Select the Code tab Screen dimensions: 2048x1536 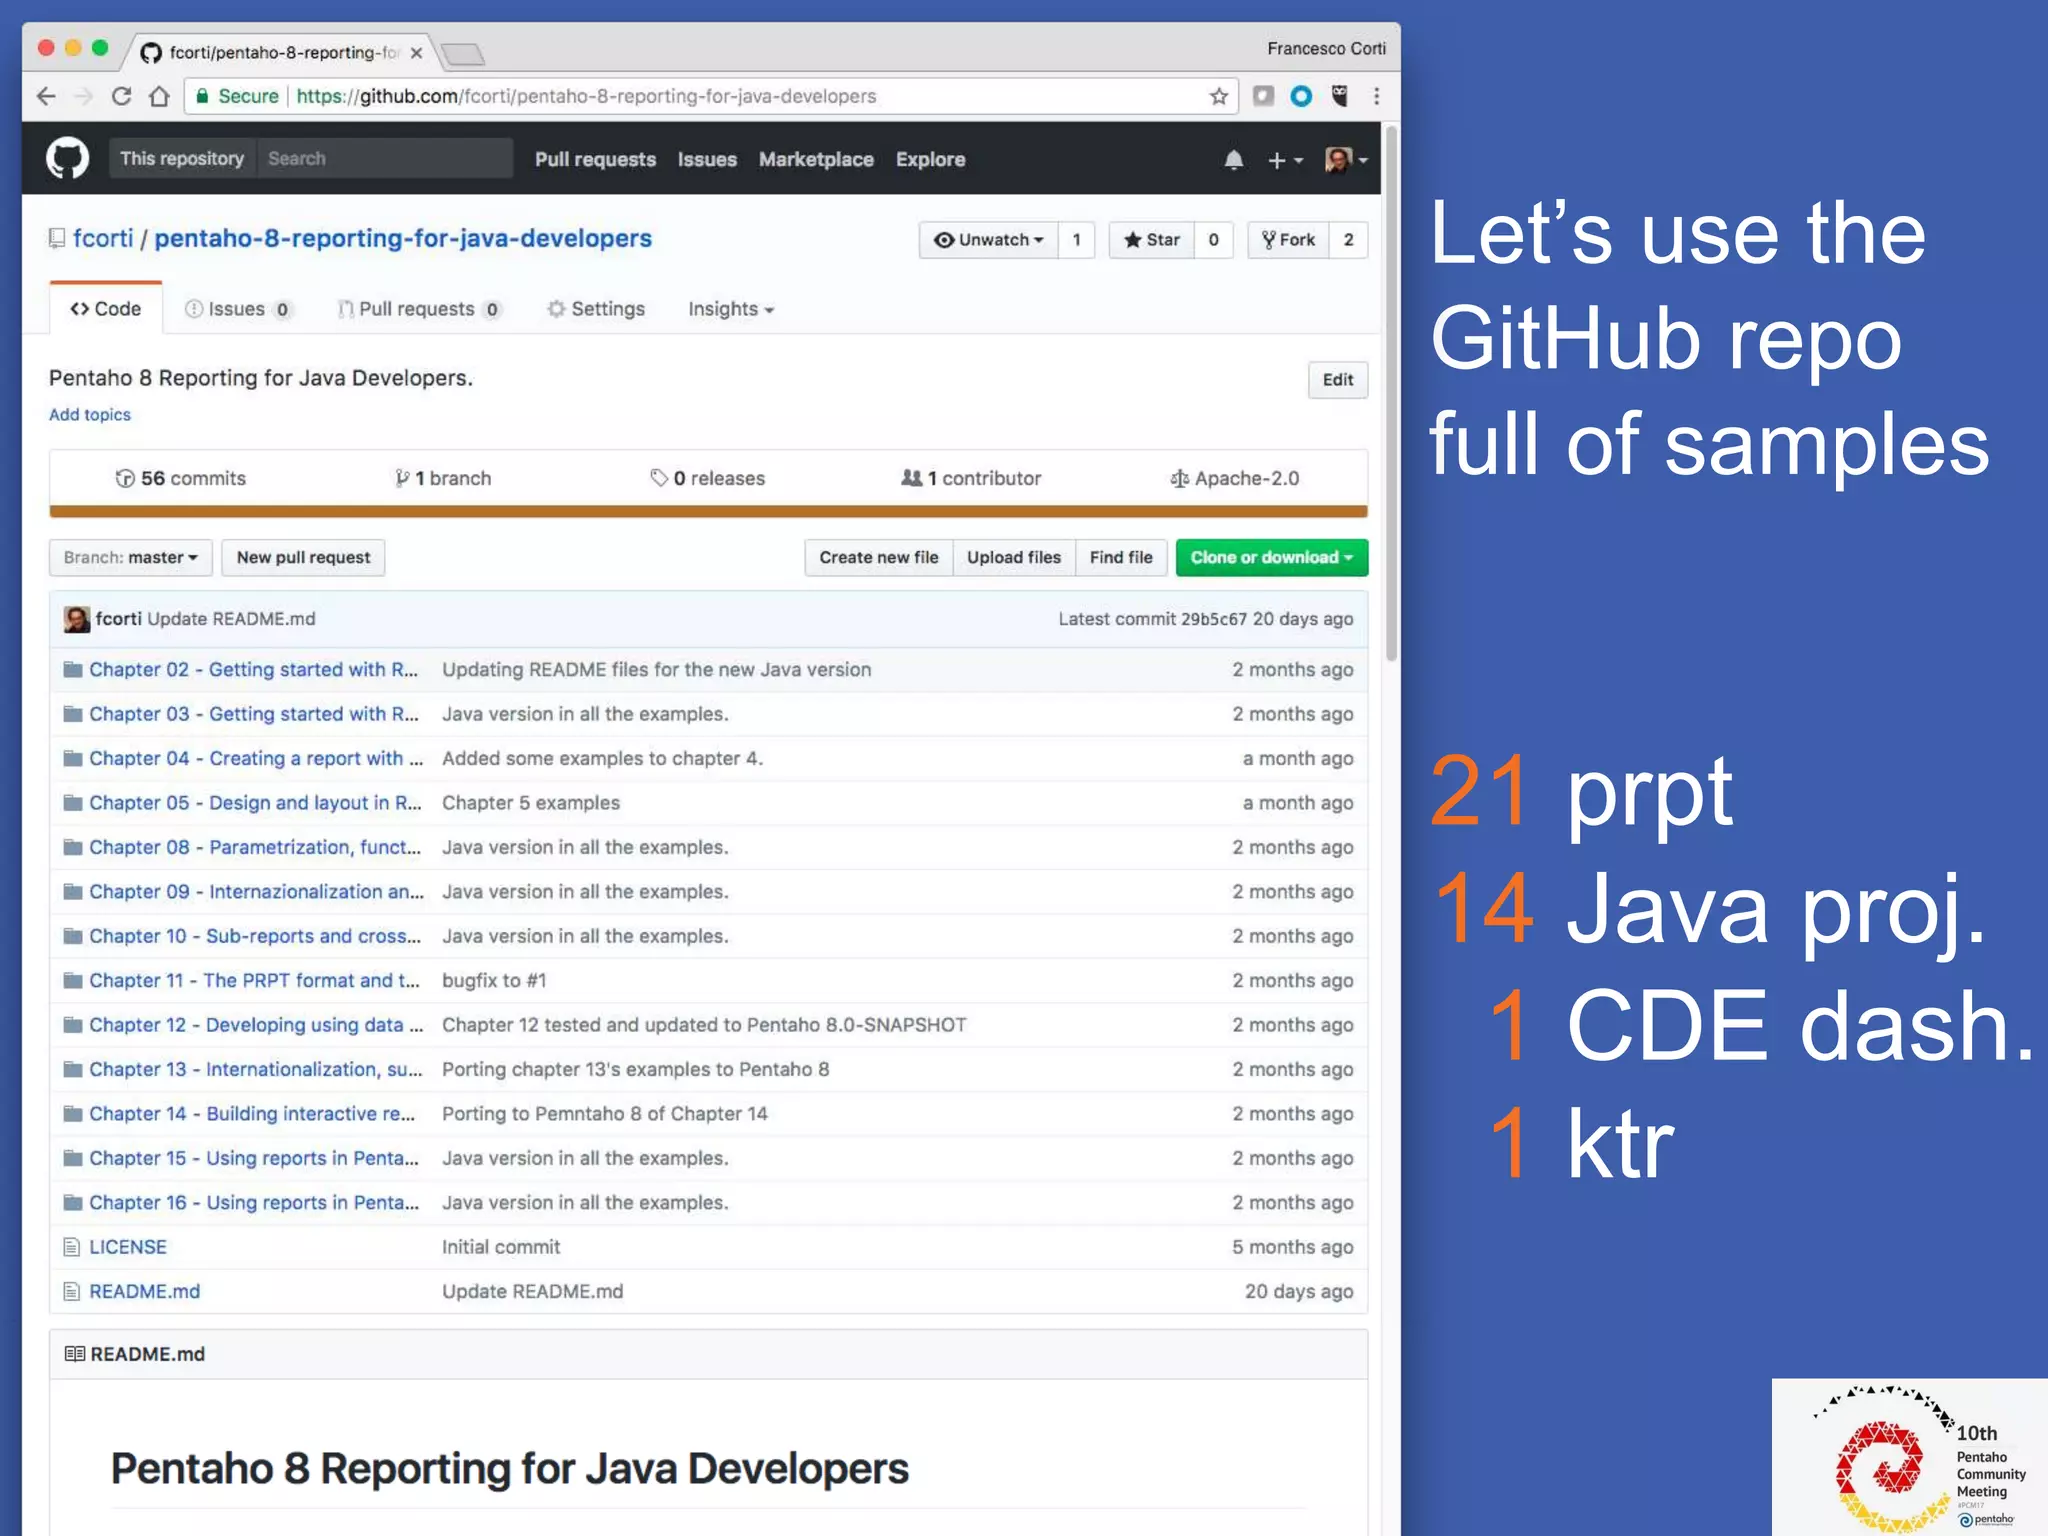pyautogui.click(x=106, y=309)
